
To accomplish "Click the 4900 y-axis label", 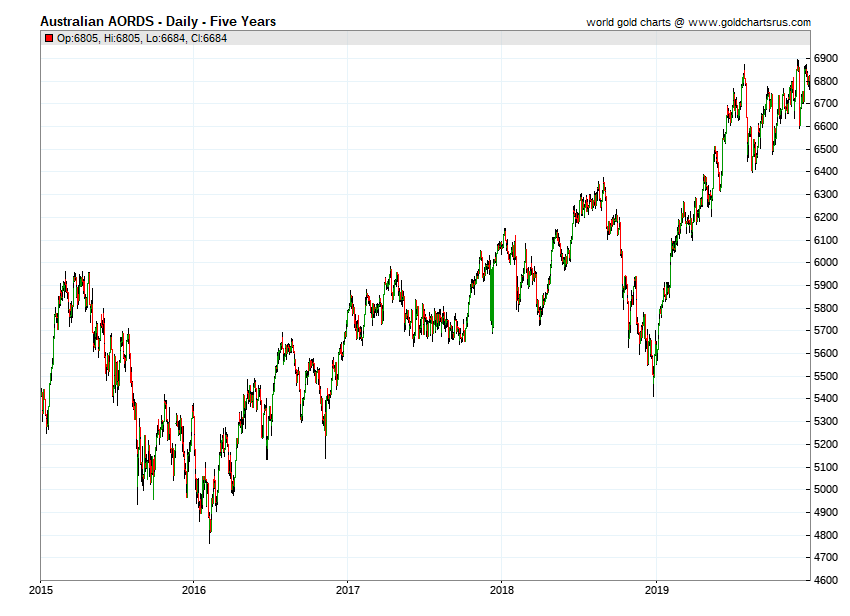I will 825,512.
